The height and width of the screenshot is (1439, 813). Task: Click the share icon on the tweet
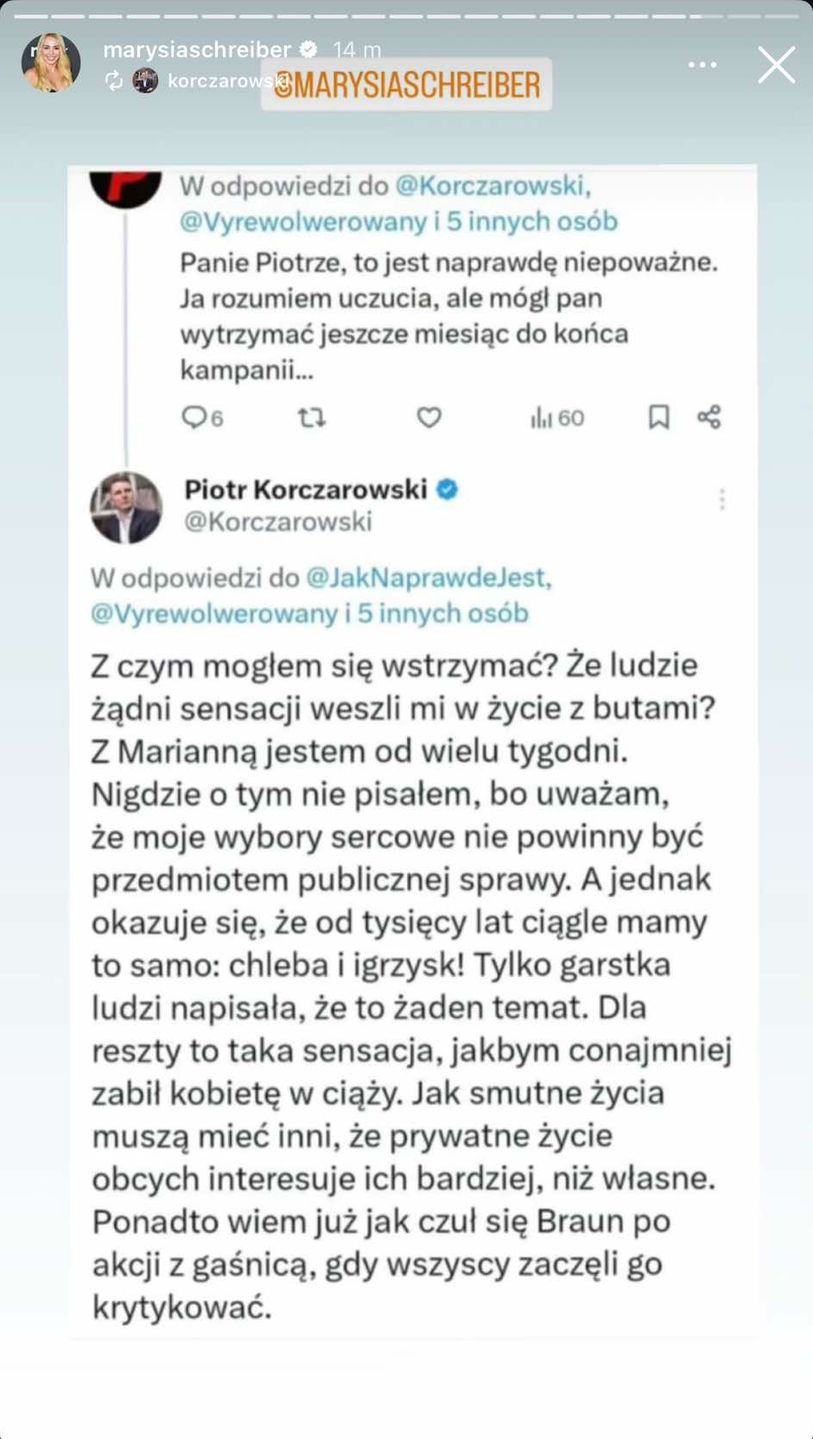pyautogui.click(x=709, y=417)
